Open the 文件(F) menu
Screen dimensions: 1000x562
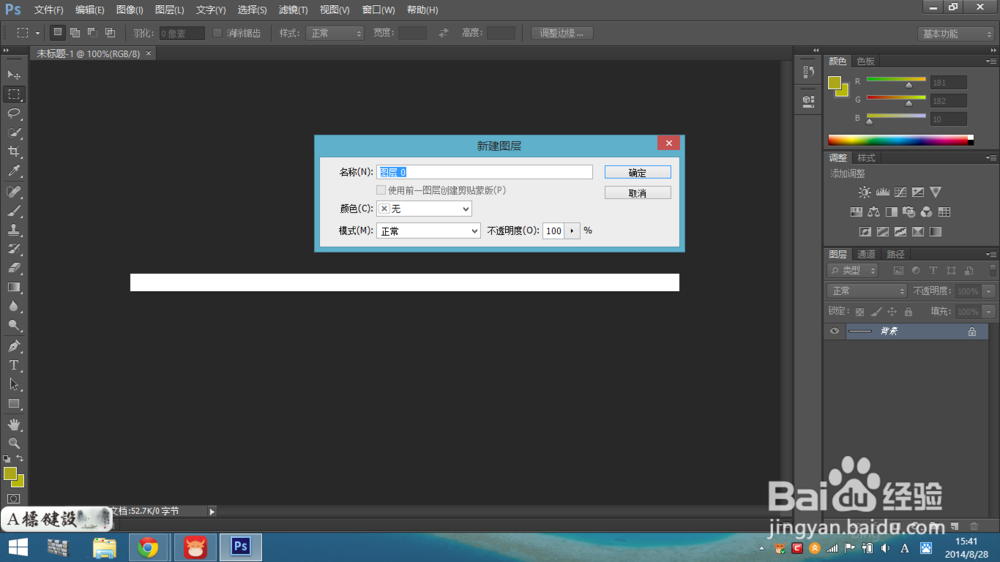click(x=48, y=10)
